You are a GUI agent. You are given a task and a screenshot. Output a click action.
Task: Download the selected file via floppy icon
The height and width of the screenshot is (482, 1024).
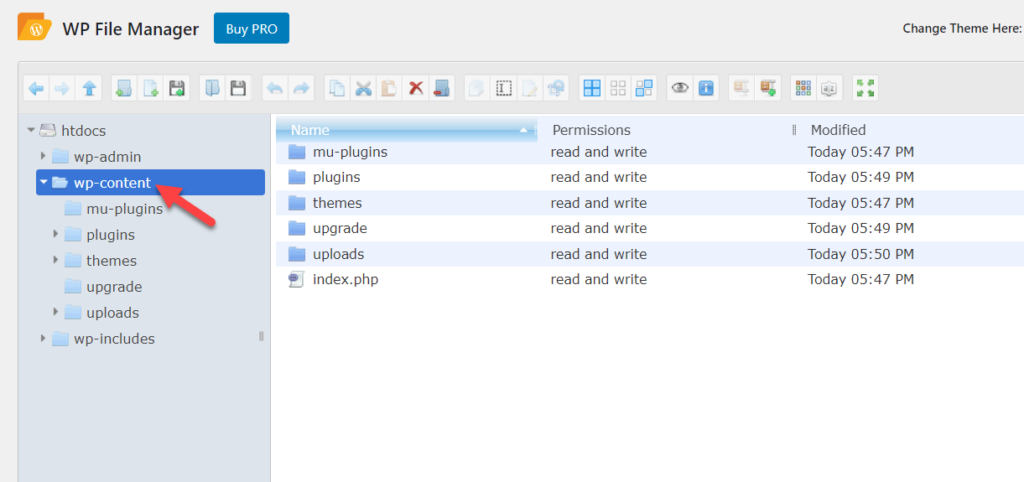coord(238,88)
